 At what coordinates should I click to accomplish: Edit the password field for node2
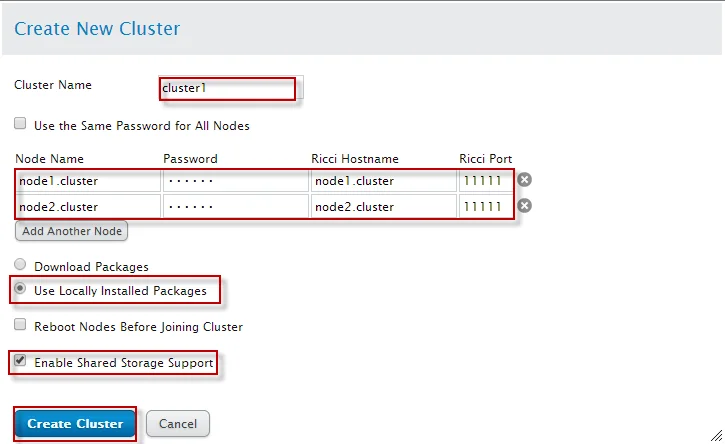click(234, 207)
